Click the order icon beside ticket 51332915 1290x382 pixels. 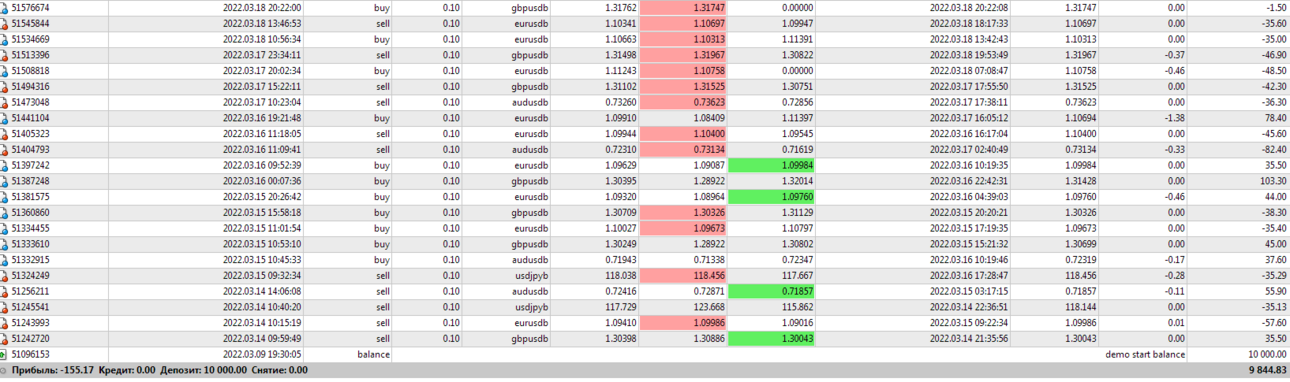[x=5, y=260]
